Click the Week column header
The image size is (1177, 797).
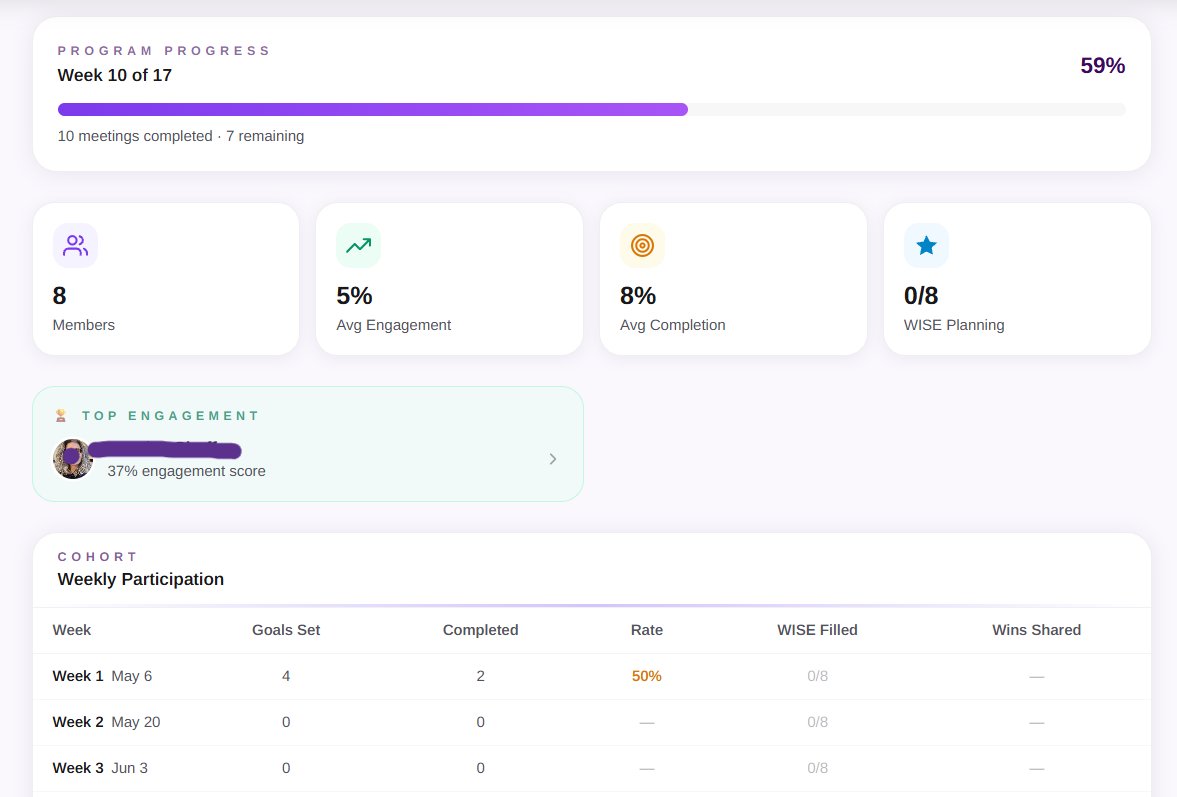tap(71, 630)
